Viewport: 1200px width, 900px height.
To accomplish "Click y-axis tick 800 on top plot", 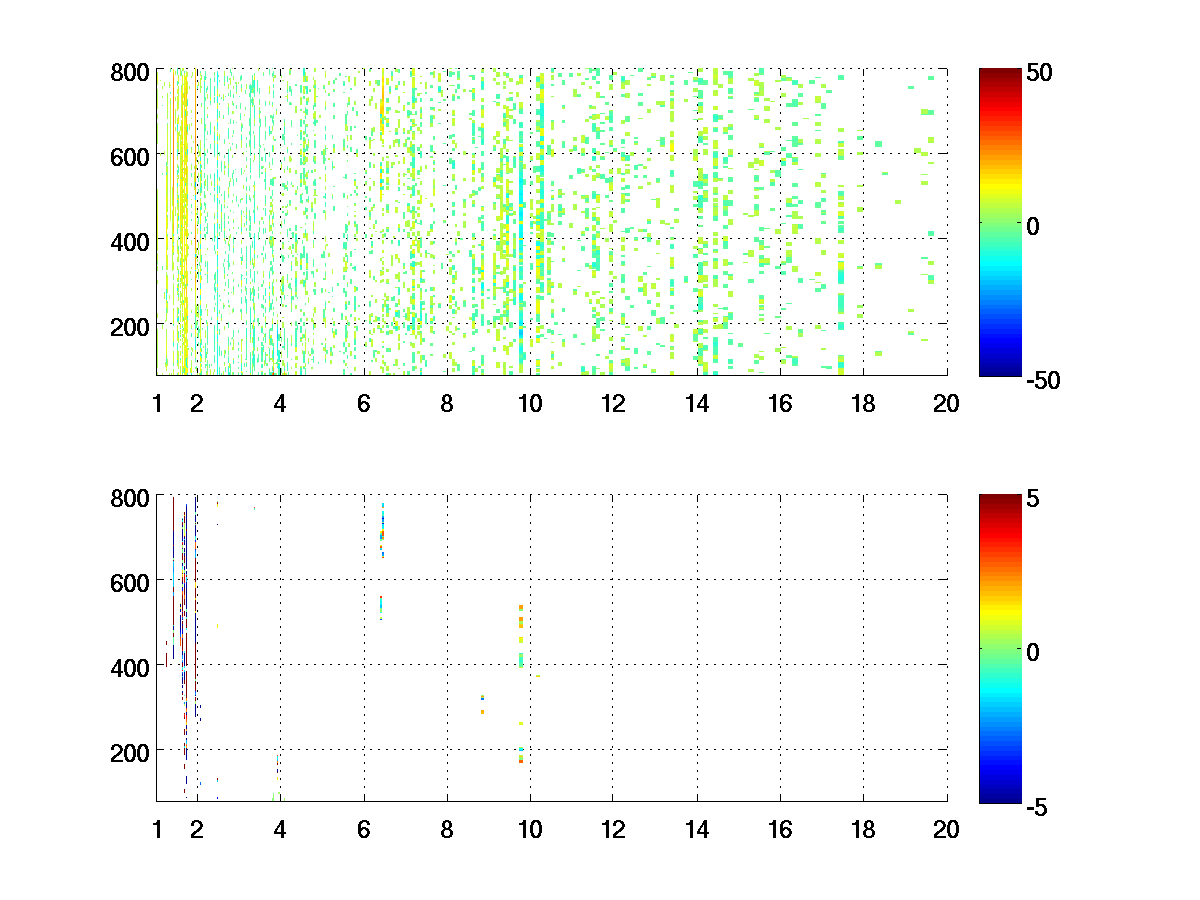I will [x=130, y=72].
